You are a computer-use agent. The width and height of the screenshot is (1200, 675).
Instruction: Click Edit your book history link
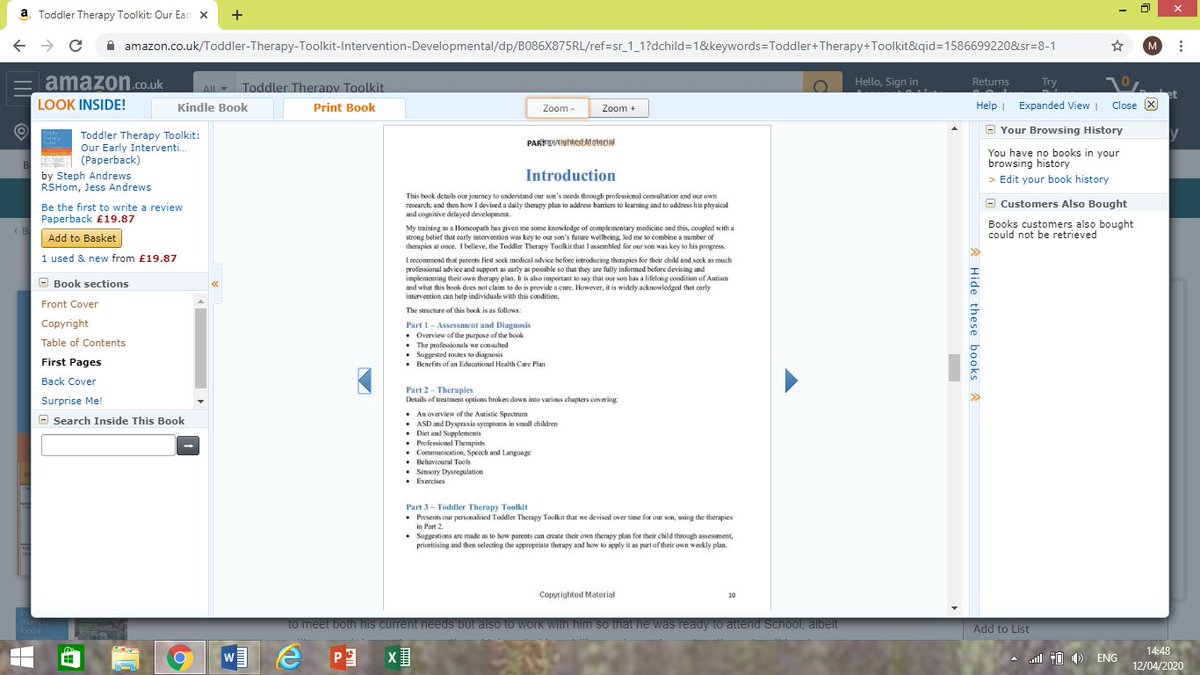click(1054, 179)
